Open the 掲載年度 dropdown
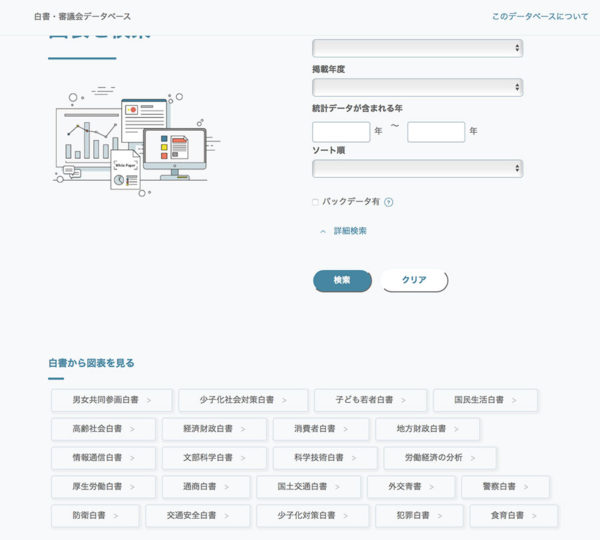 [417, 88]
